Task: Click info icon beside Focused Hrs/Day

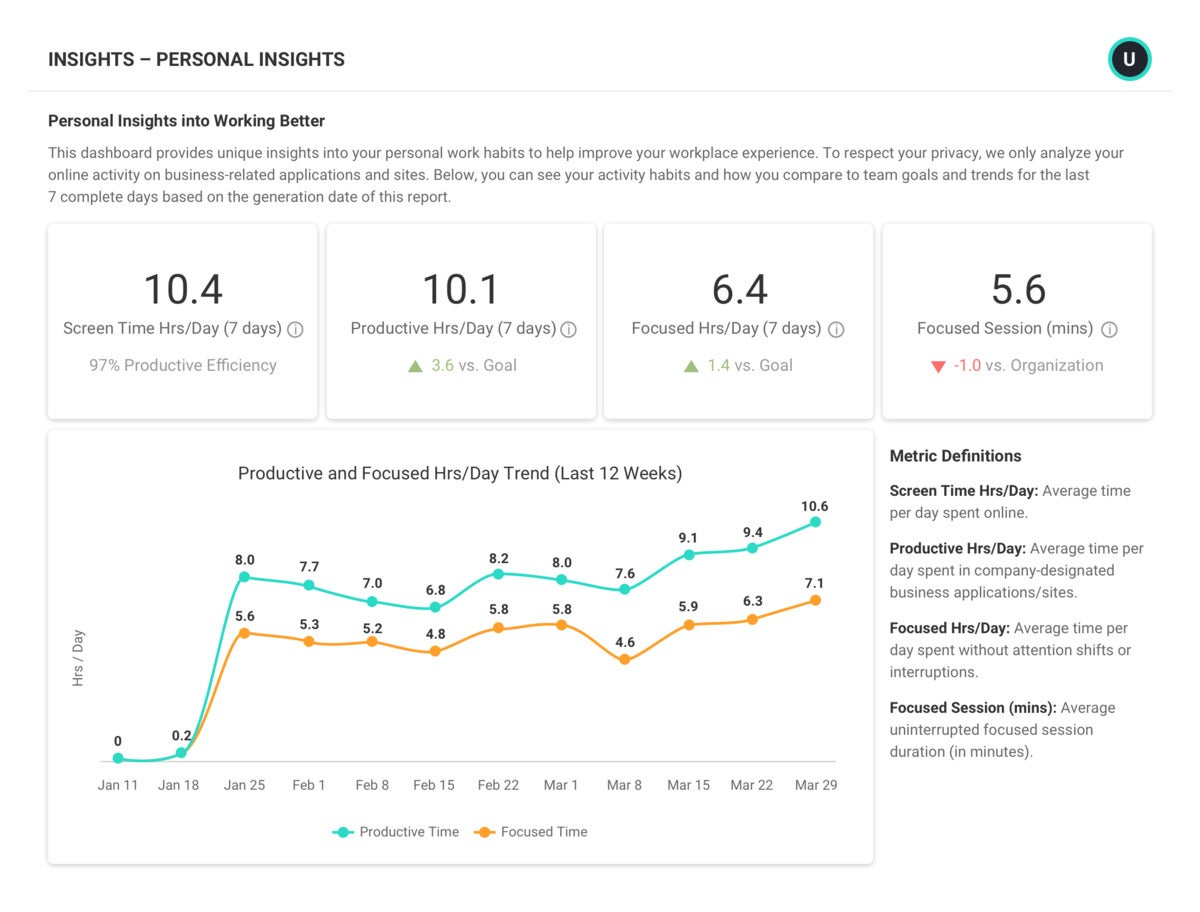Action: (836, 329)
